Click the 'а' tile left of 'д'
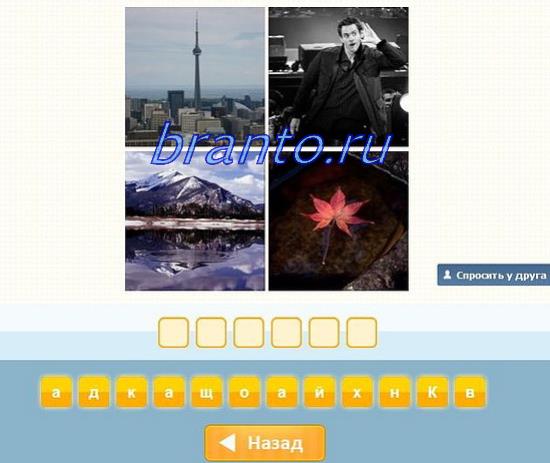This screenshot has height=463, width=550. pyautogui.click(x=56, y=392)
